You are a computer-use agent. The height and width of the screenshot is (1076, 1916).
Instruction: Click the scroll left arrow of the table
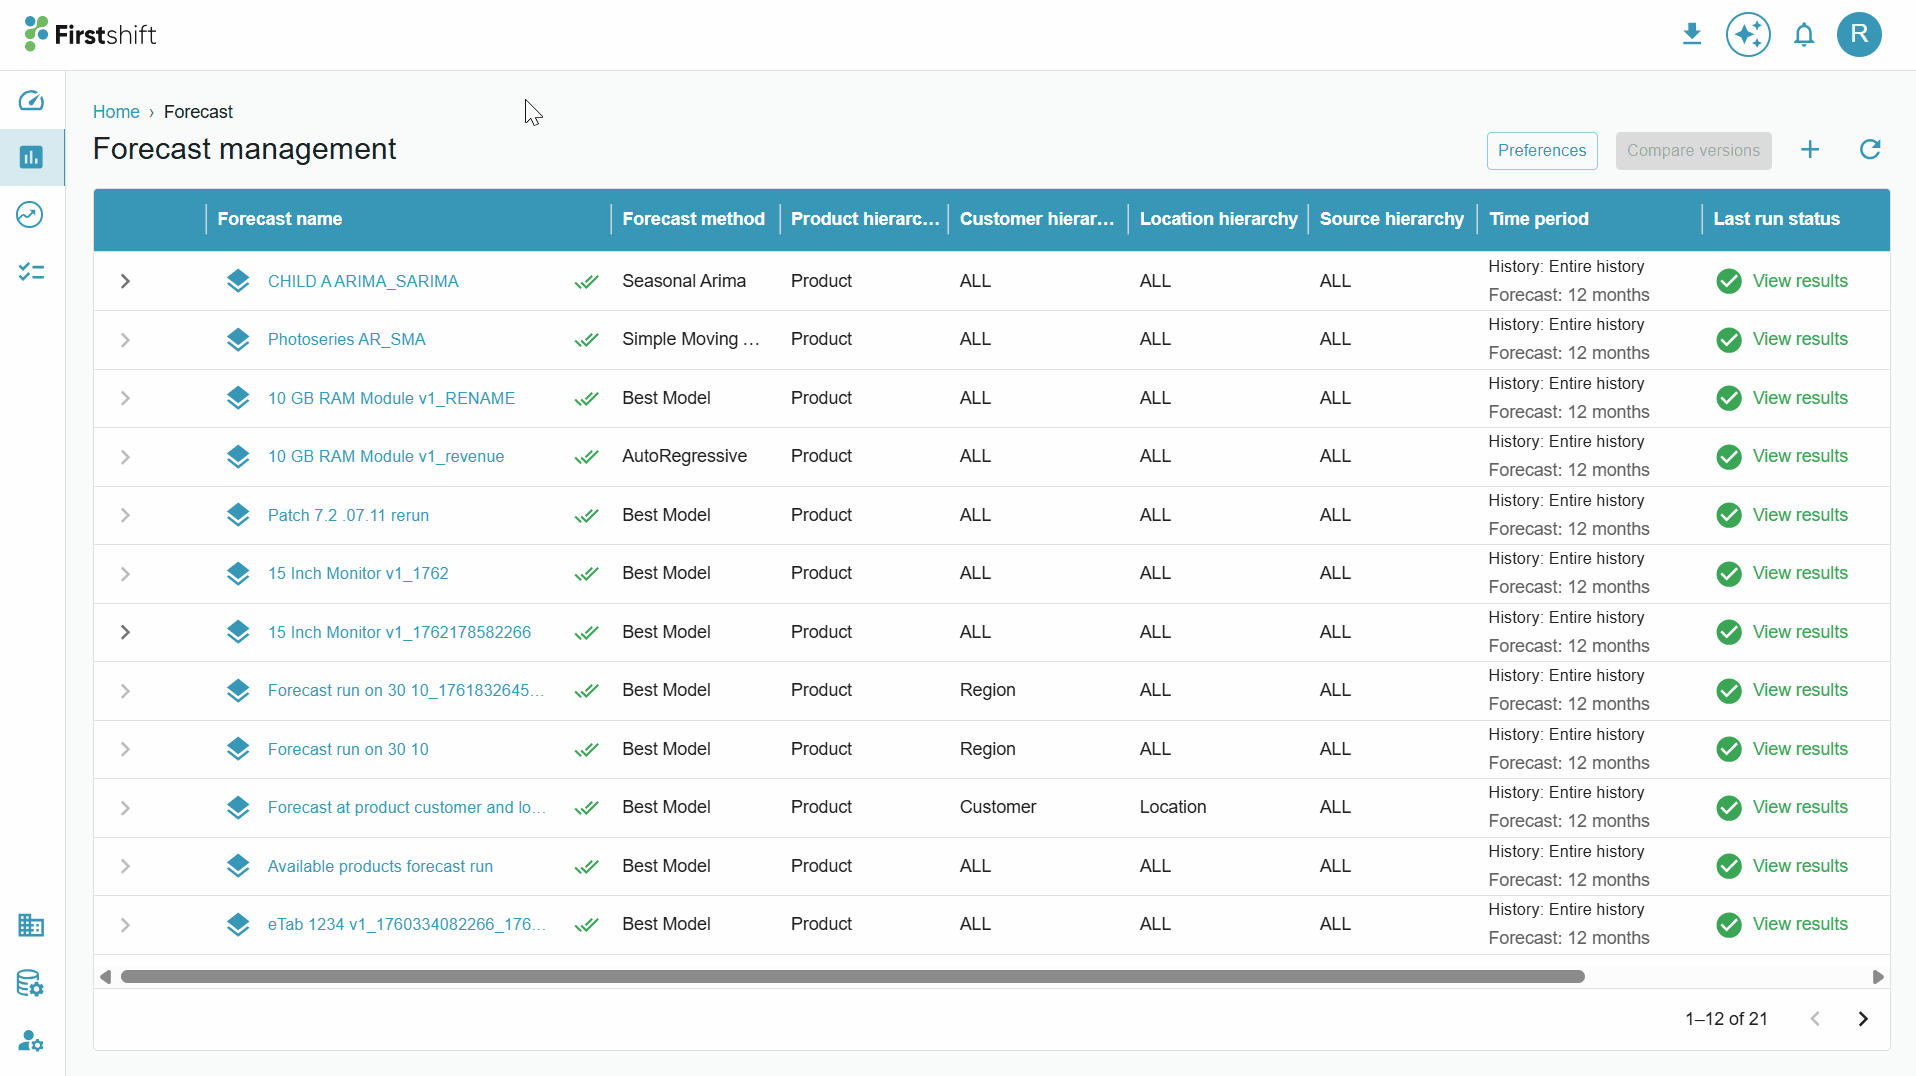coord(105,977)
